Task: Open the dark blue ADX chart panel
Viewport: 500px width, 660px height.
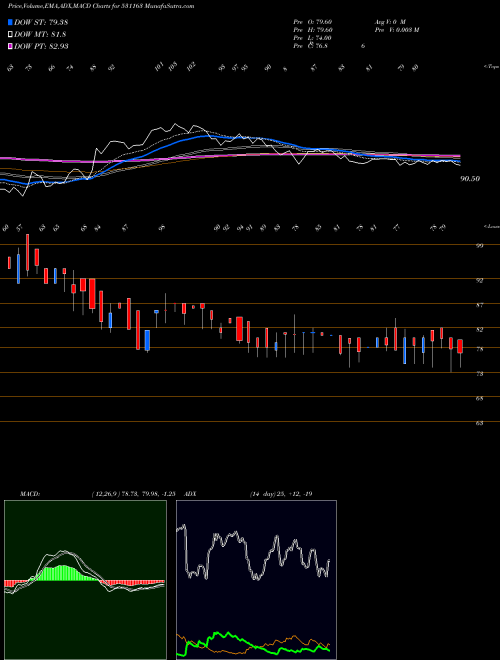Action: [256, 580]
